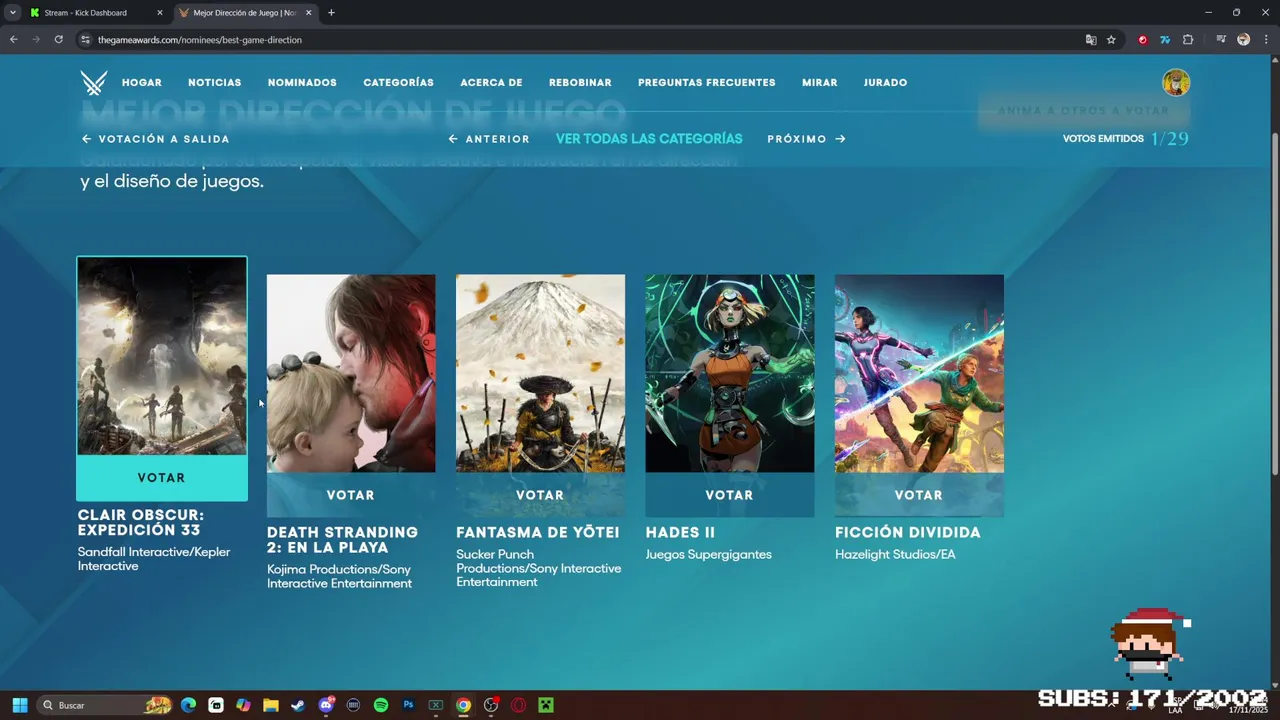Reload the page with the refresh icon

59,40
